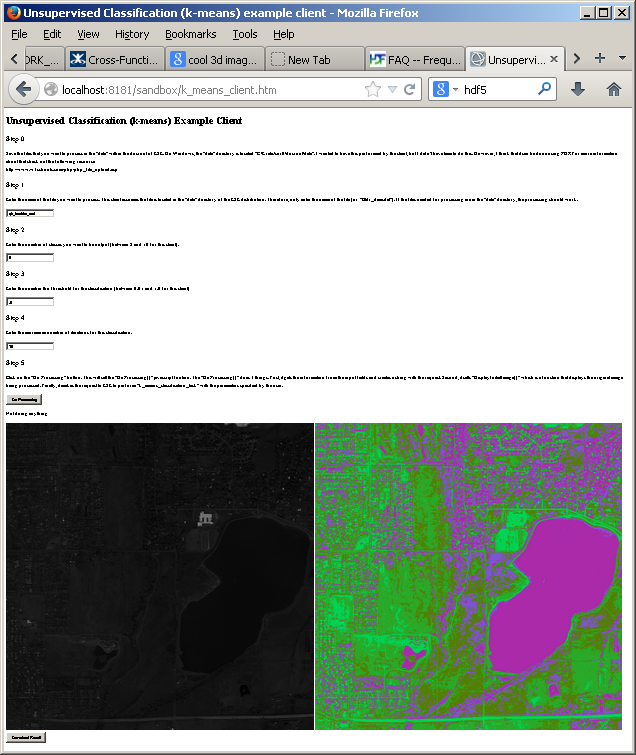
Task: Maximize the Firefox window
Action: click(603, 13)
